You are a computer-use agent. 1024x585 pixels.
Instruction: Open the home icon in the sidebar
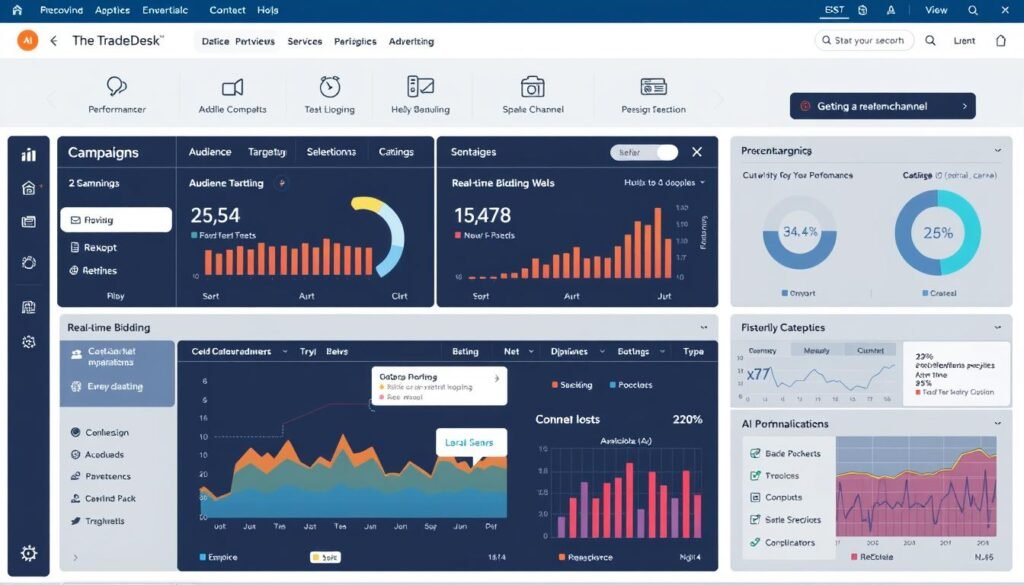pos(27,186)
